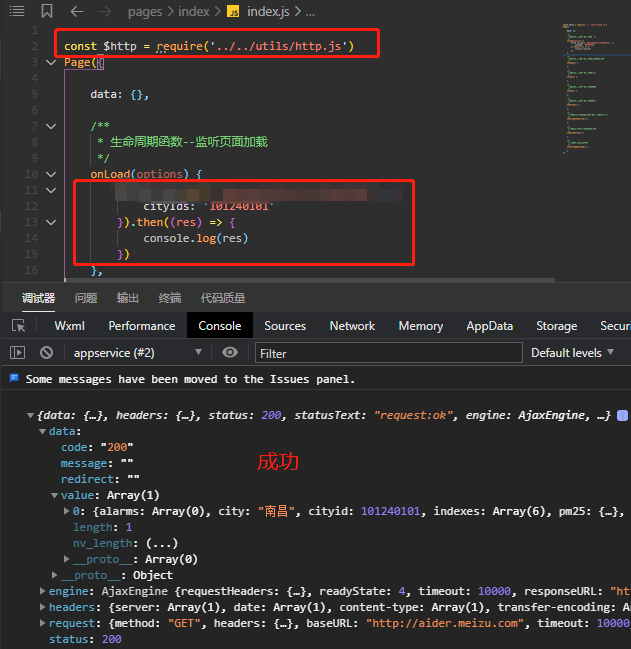This screenshot has height=649, width=631.
Task: Click the data: {}, code line
Action: point(120,94)
